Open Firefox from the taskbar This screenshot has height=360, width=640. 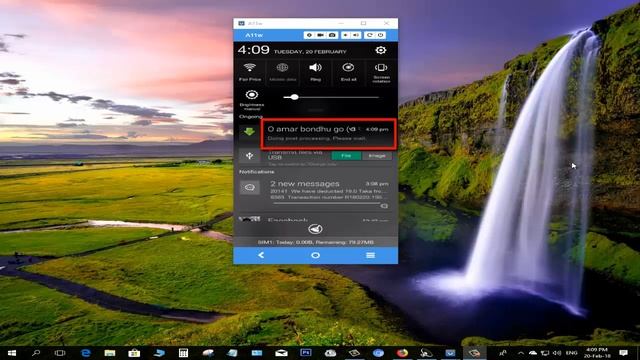pos(402,353)
